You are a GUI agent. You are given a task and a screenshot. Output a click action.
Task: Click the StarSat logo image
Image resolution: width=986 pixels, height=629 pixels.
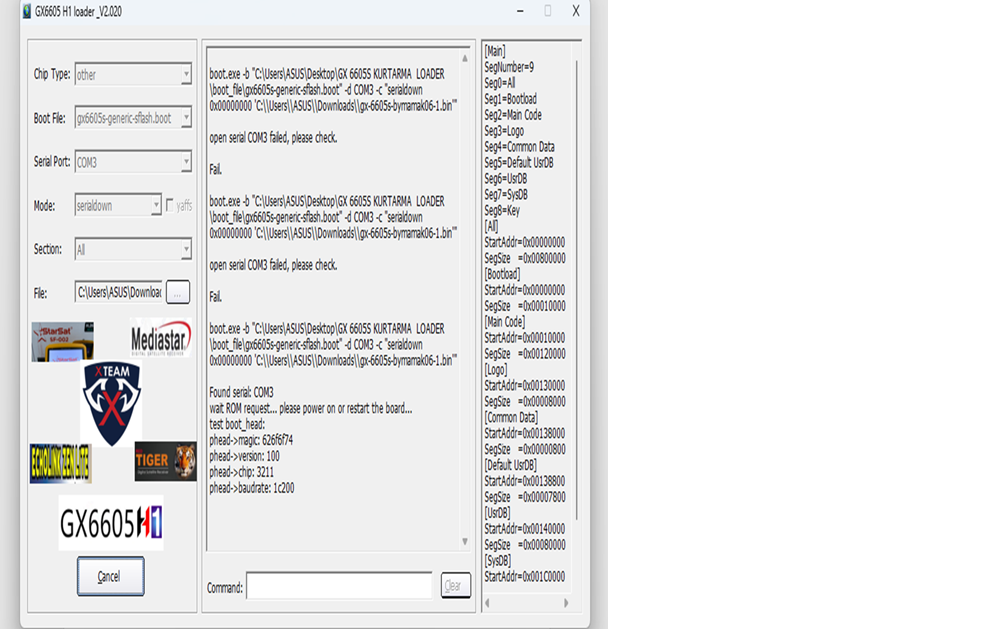tap(62, 341)
